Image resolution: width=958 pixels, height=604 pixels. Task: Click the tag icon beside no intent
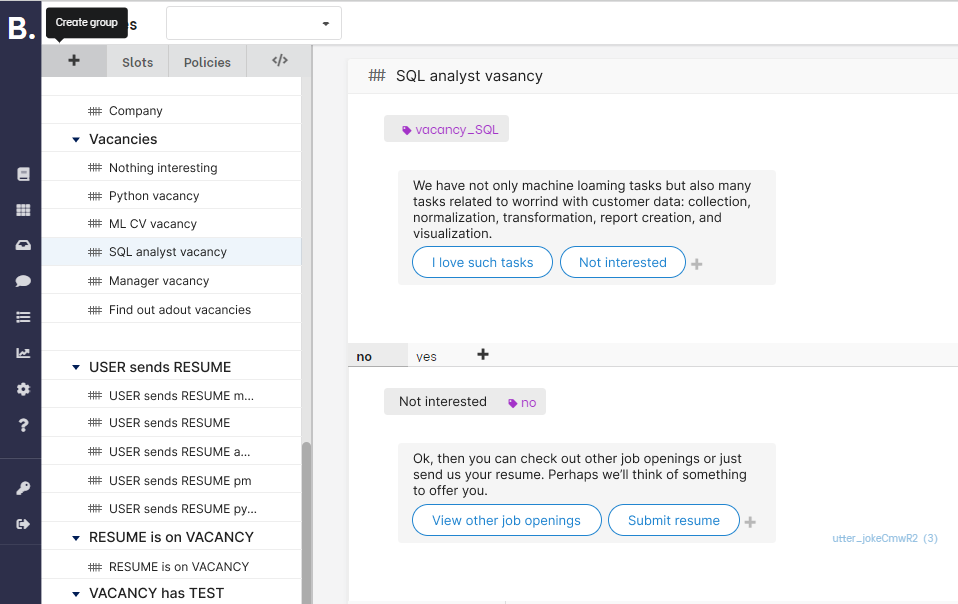click(513, 403)
